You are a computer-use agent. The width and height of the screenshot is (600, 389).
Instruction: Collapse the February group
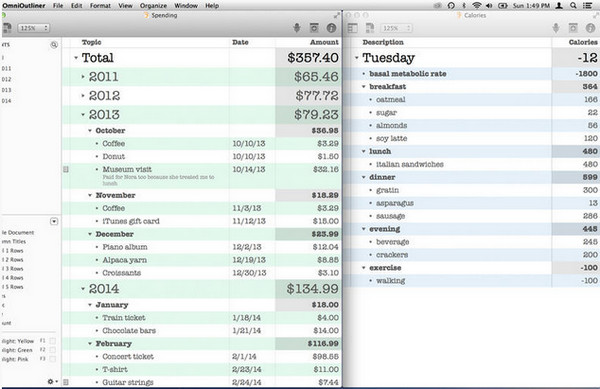pos(90,343)
